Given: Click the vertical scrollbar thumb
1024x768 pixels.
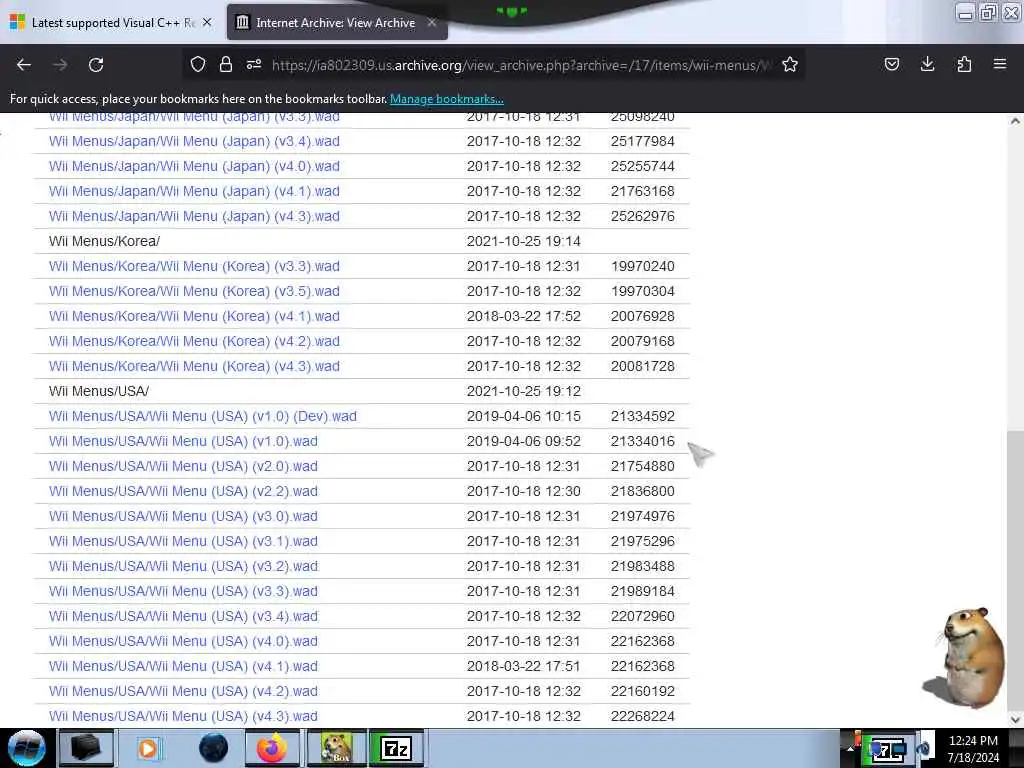Looking at the screenshot, I should 1015,571.
